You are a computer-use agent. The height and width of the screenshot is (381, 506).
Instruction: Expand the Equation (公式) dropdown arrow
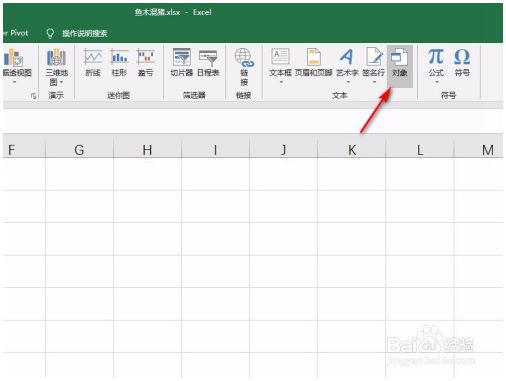tap(437, 82)
